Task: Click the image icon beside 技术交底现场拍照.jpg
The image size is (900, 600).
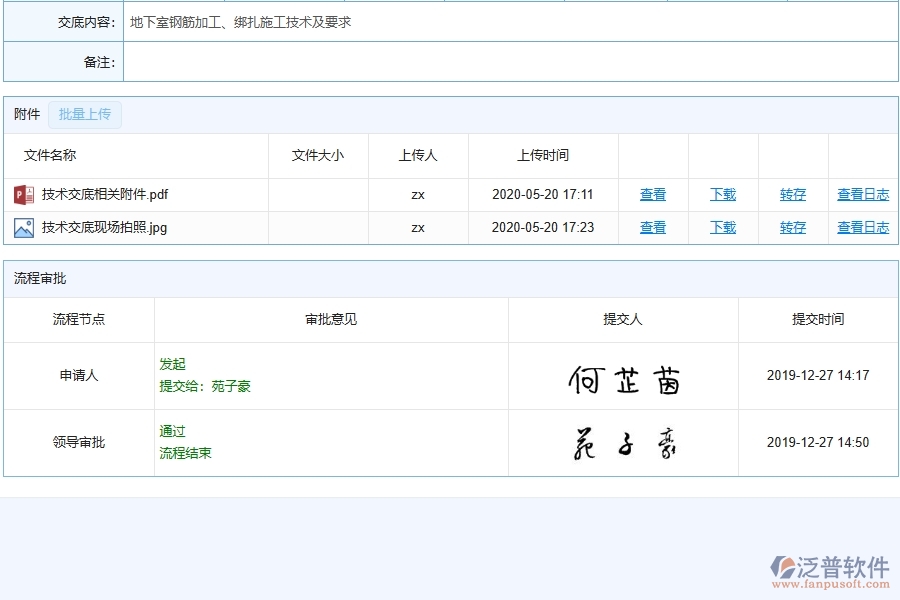Action: click(24, 227)
